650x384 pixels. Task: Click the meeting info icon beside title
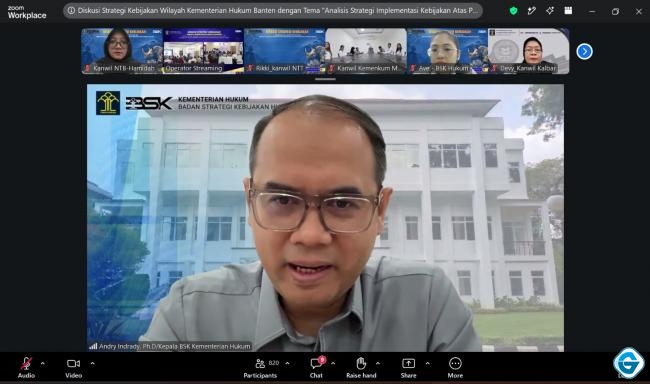[71, 11]
